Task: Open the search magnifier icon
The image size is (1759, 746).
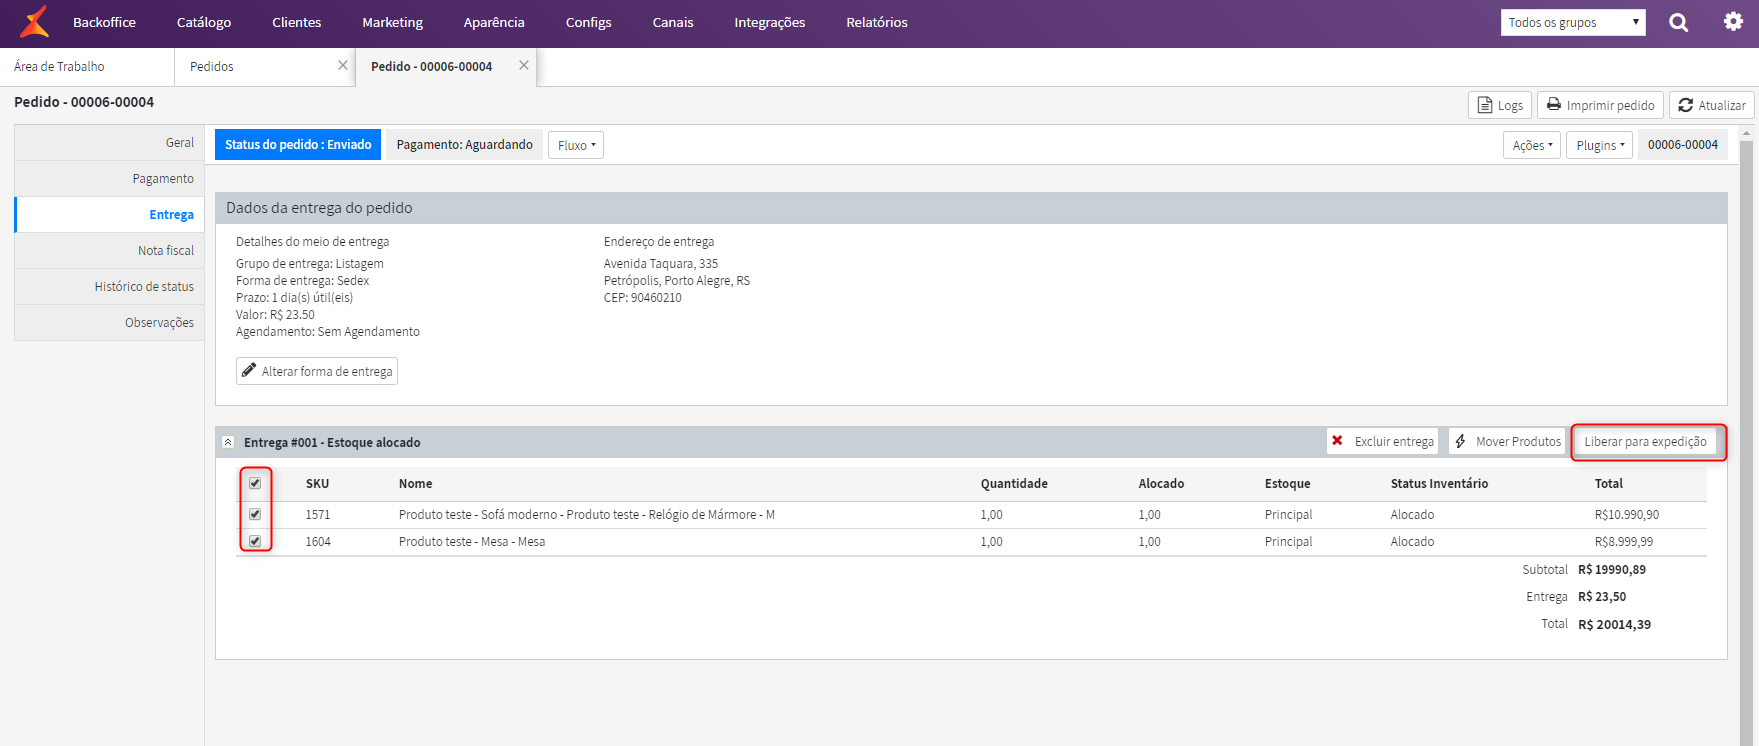Action: [1679, 22]
